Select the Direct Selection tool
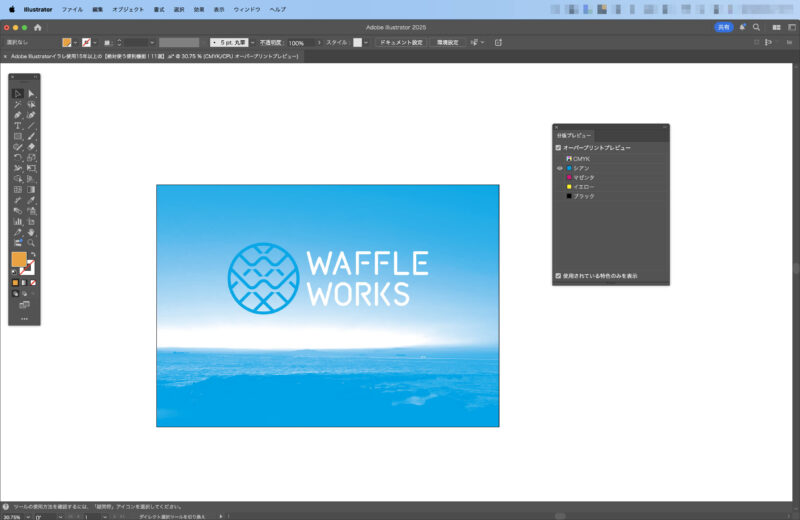The height and width of the screenshot is (520, 800). point(32,93)
